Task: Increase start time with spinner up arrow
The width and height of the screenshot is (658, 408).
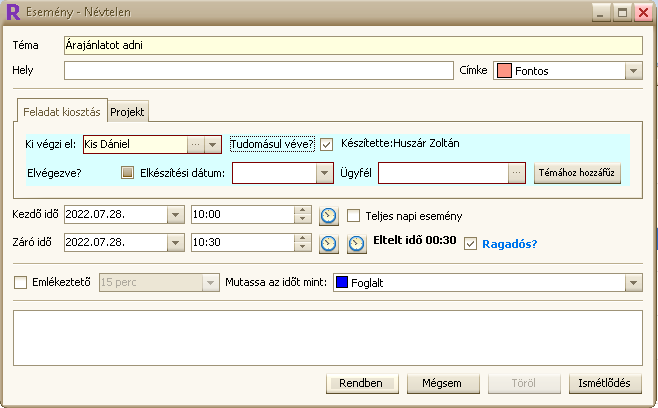Action: pyautogui.click(x=302, y=211)
